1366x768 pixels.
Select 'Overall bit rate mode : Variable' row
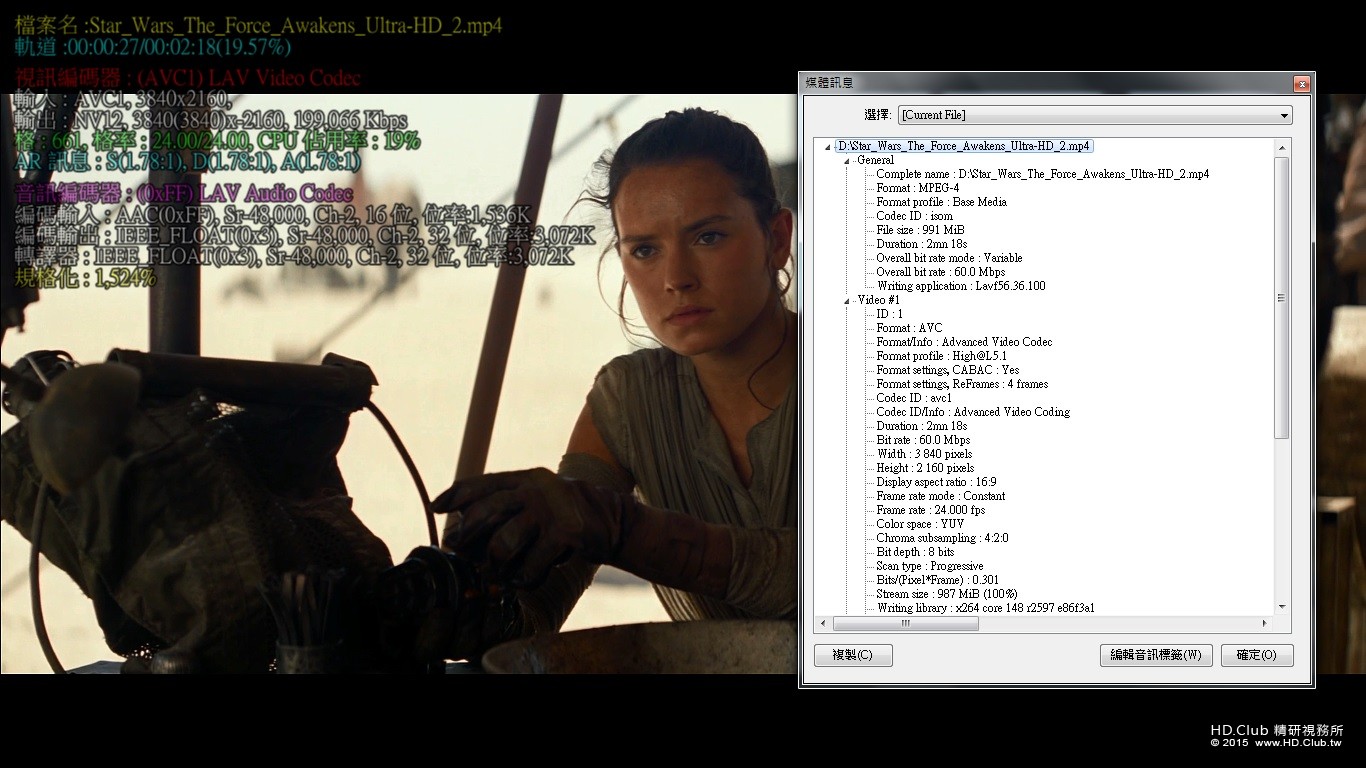(x=949, y=258)
